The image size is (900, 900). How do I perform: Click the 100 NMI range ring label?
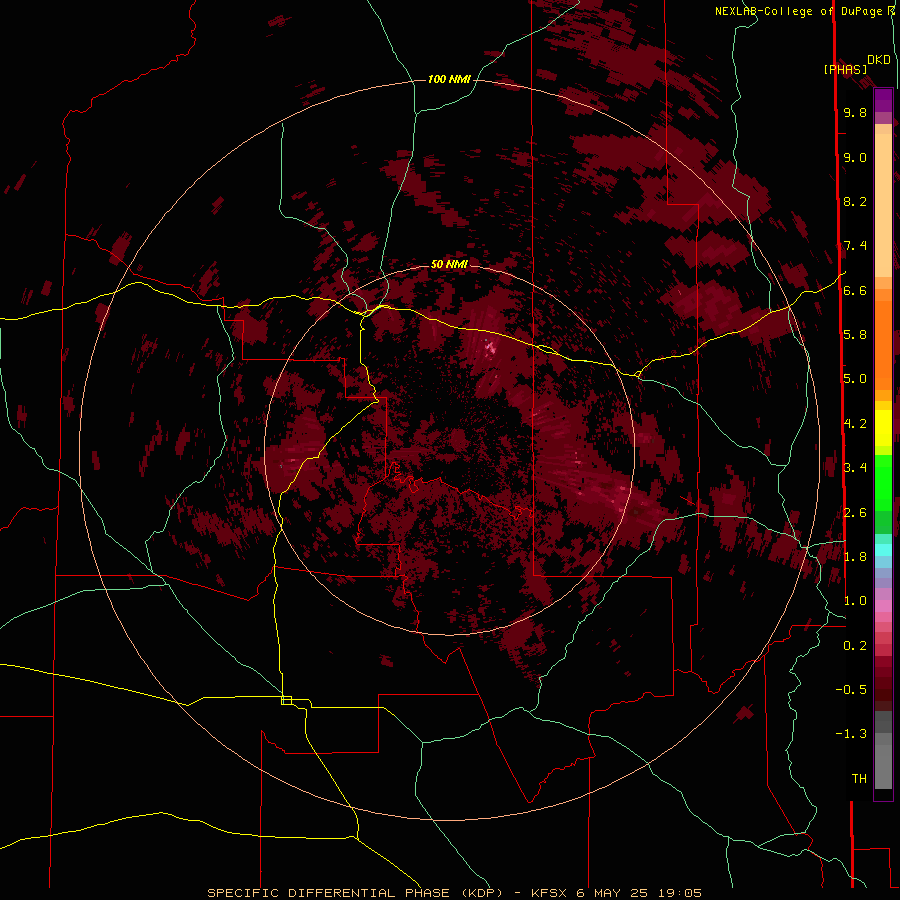[x=449, y=79]
